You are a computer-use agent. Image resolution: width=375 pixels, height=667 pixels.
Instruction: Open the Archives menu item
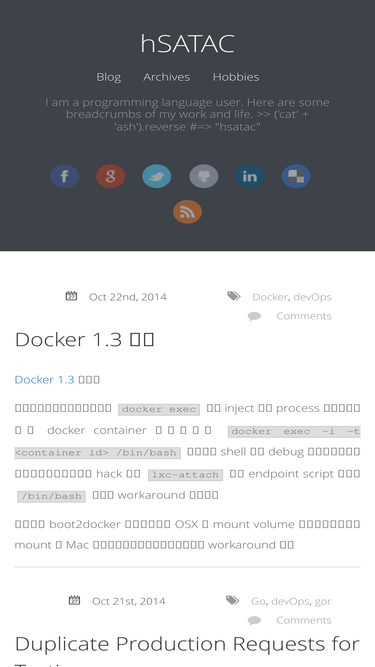coord(167,77)
